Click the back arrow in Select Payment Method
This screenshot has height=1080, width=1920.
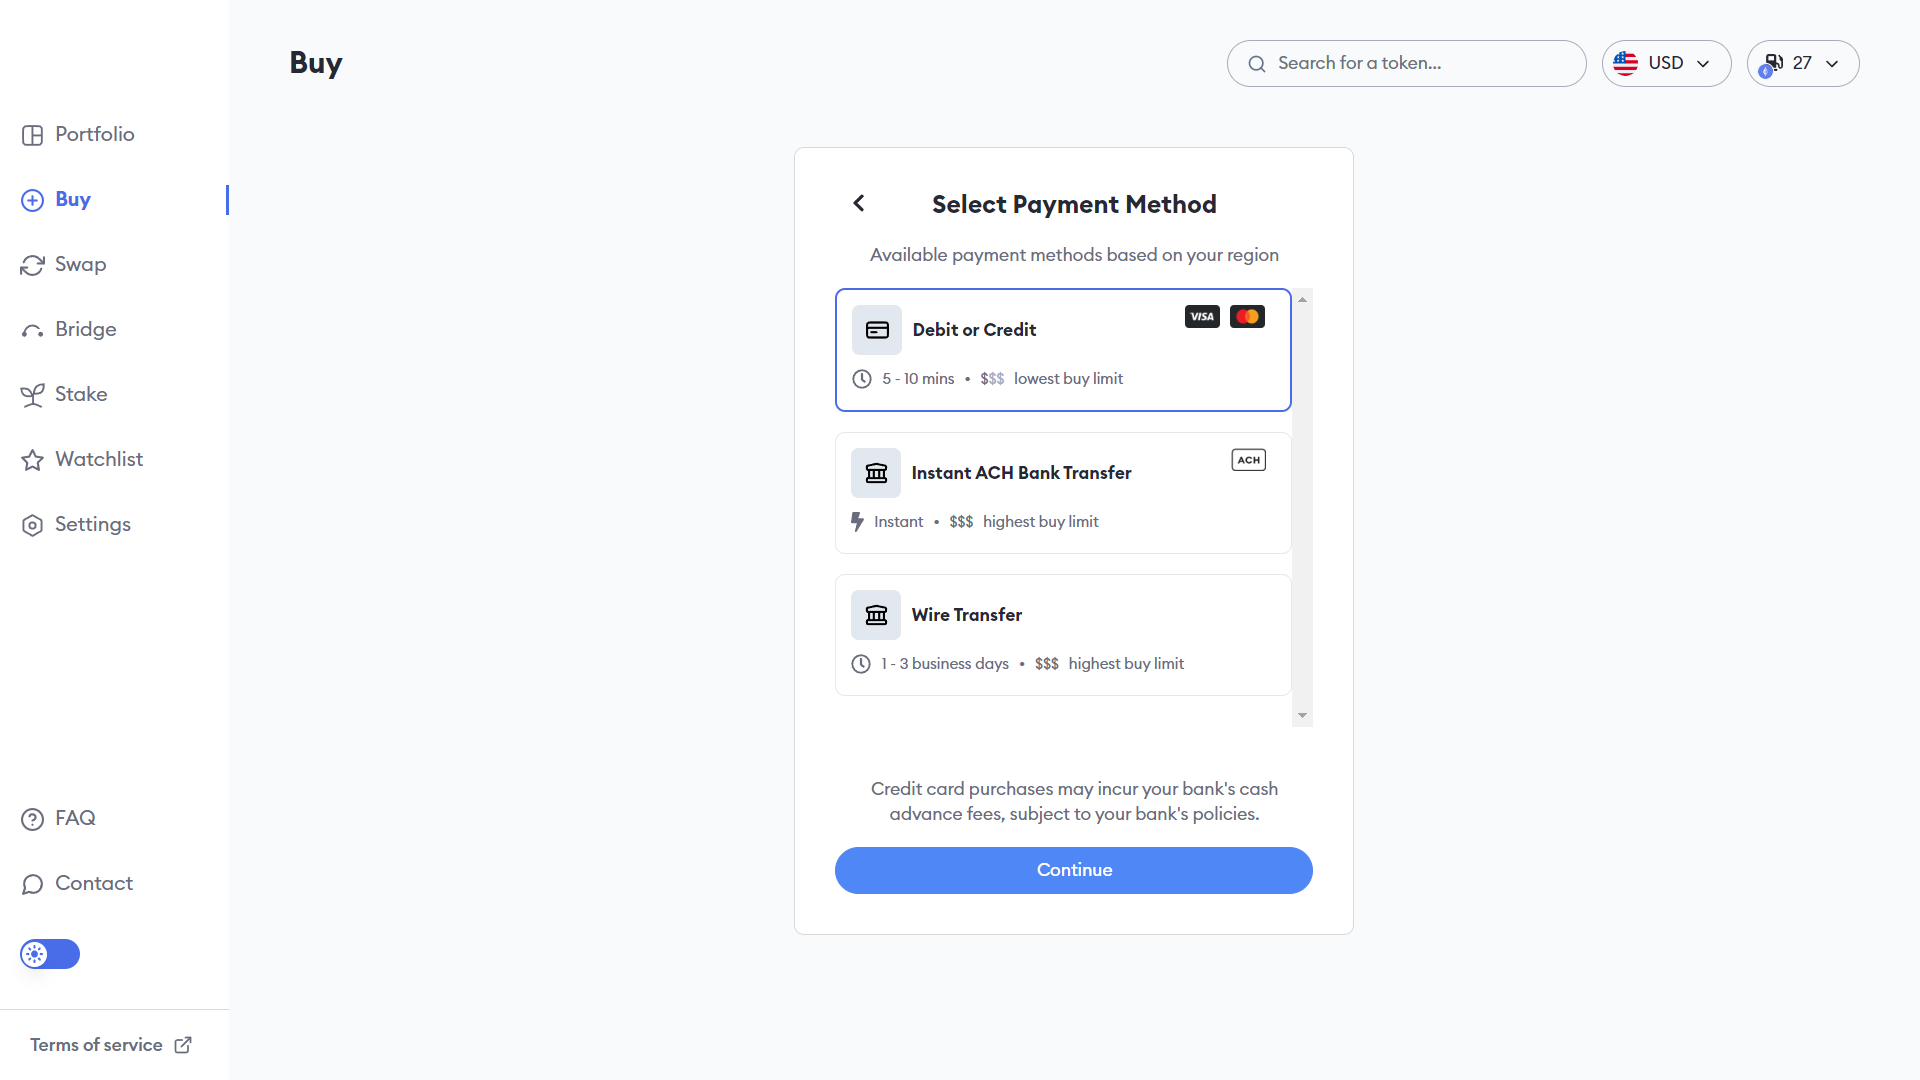coord(859,204)
